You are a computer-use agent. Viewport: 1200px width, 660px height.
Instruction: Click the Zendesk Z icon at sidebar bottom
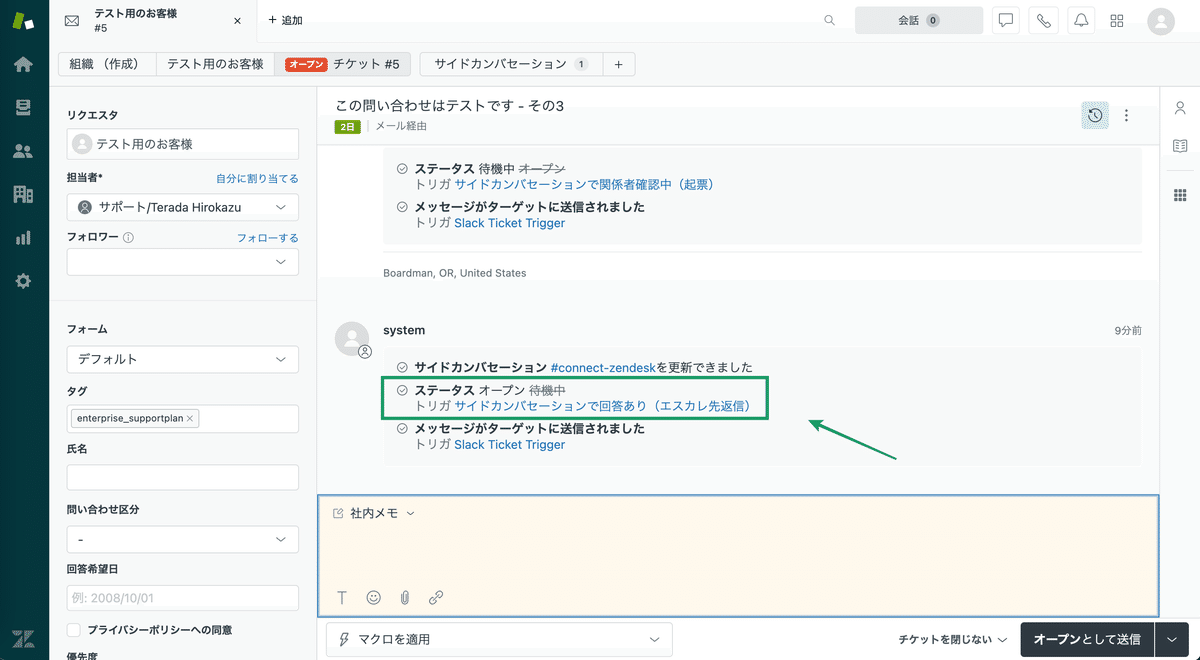(x=23, y=638)
